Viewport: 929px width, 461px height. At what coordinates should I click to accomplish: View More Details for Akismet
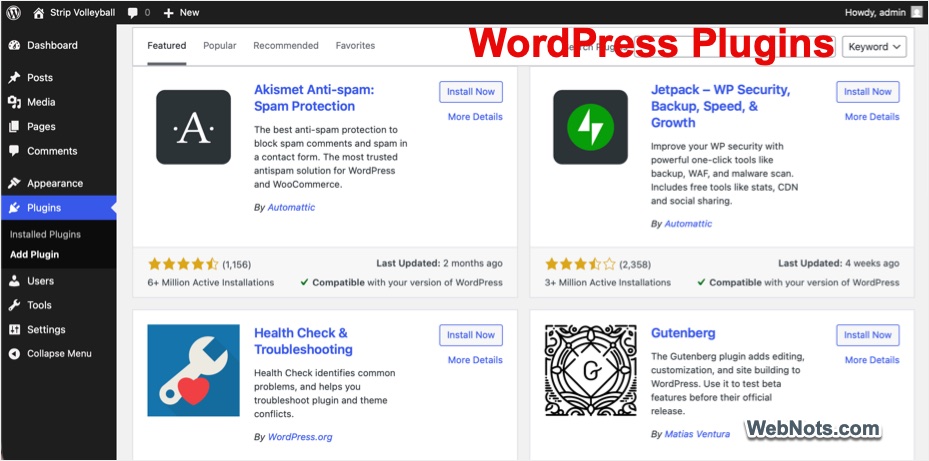pos(475,117)
